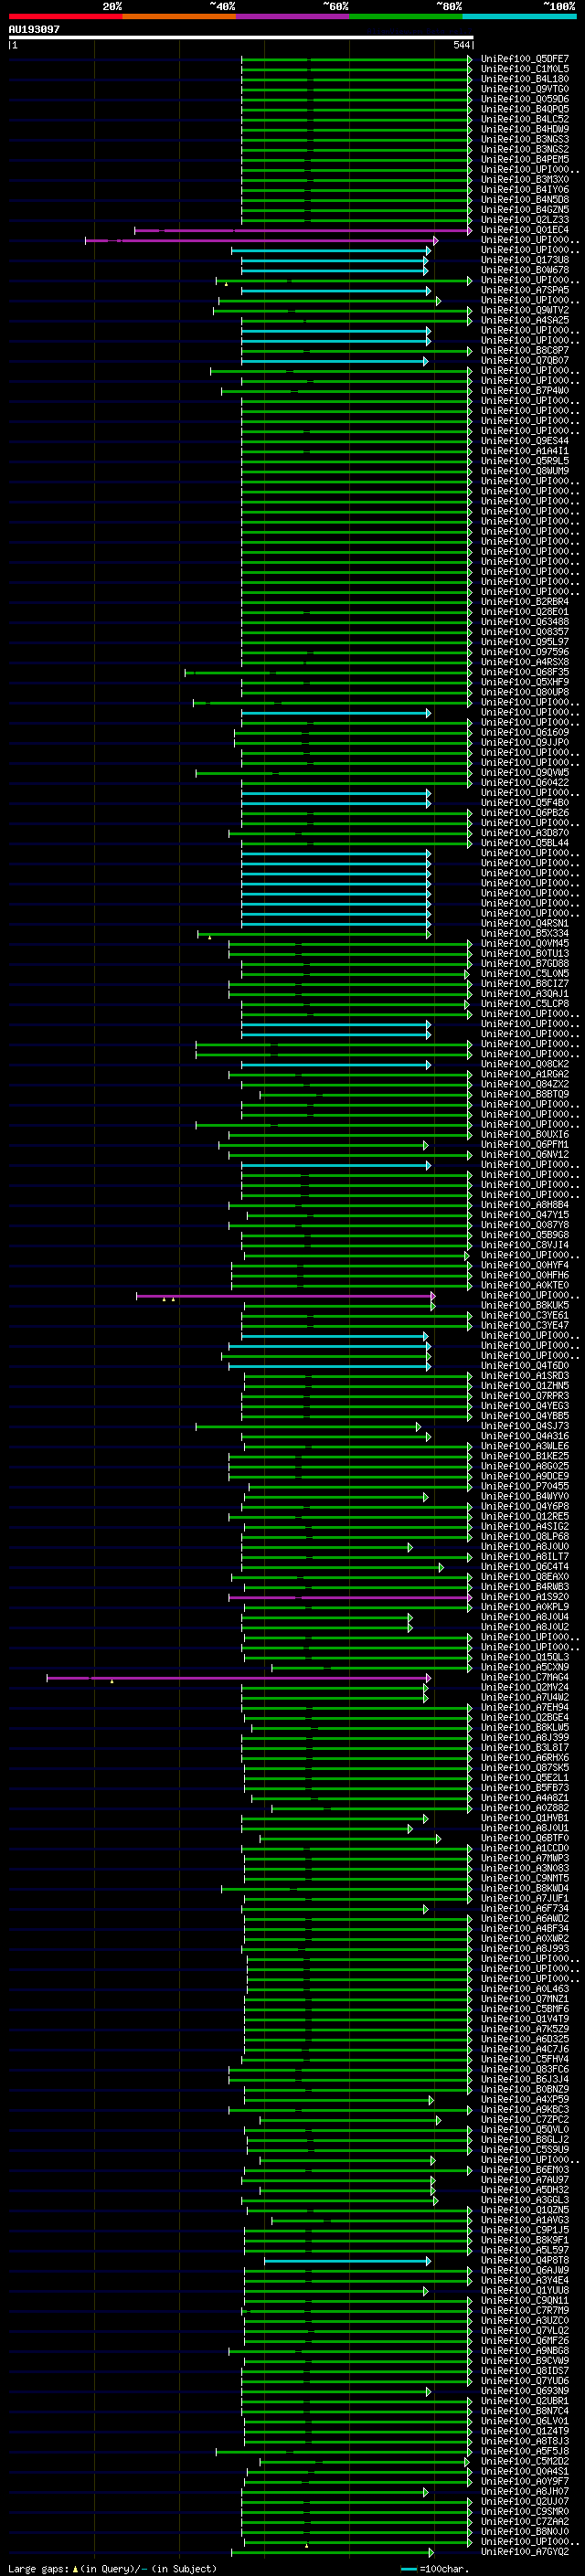Open hit UniRef100_Q4T6D0
Image resolution: width=585 pixels, height=2576 pixels.
pos(525,1365)
